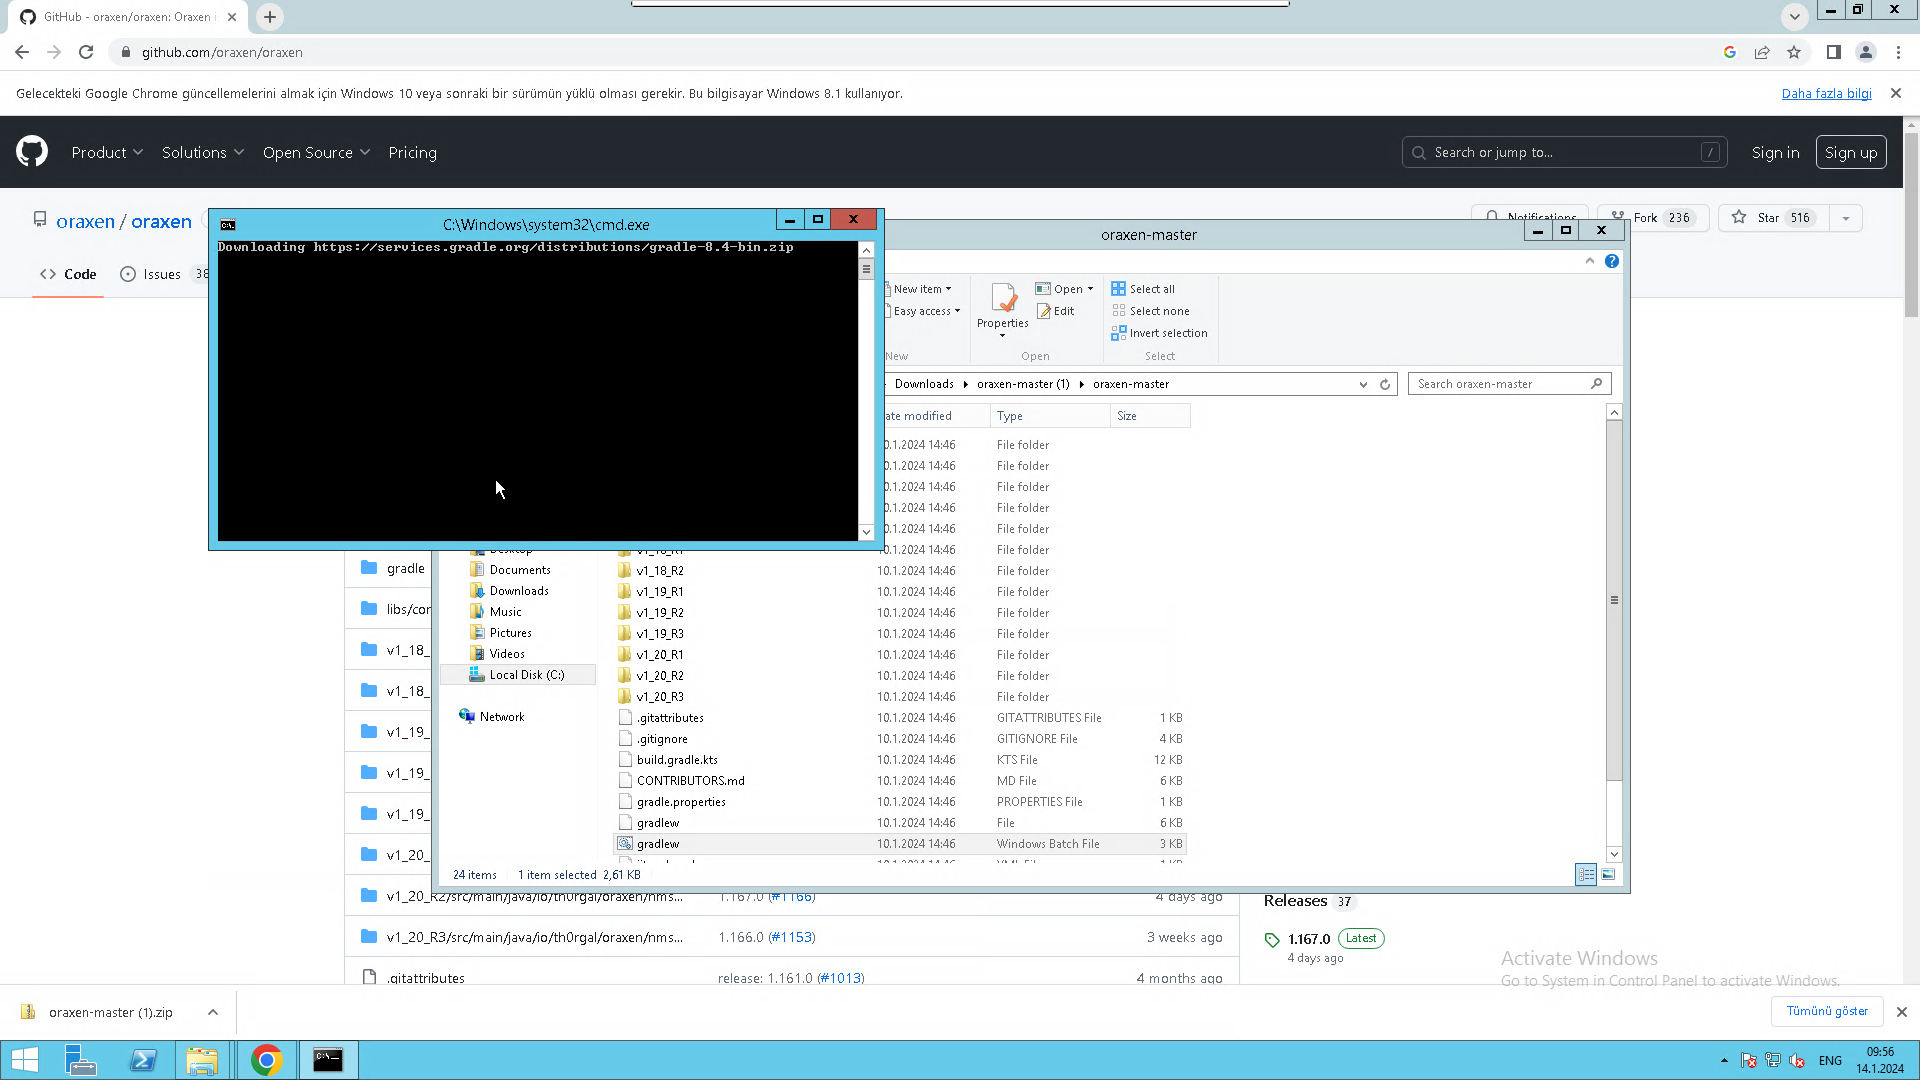Refresh Explorer folder with reload icon
Image resolution: width=1920 pixels, height=1080 pixels.
click(x=1385, y=384)
